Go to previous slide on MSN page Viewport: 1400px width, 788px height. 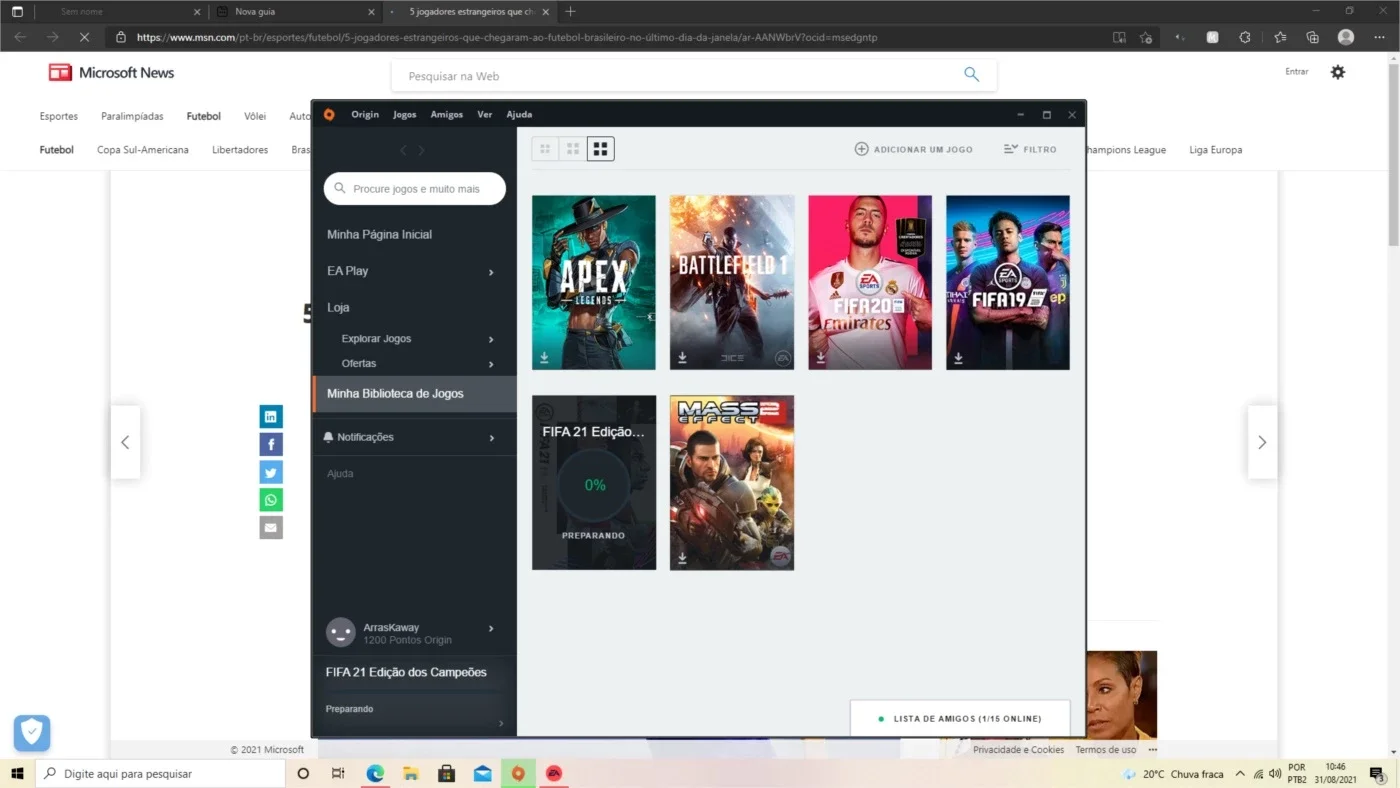pyautogui.click(x=125, y=442)
